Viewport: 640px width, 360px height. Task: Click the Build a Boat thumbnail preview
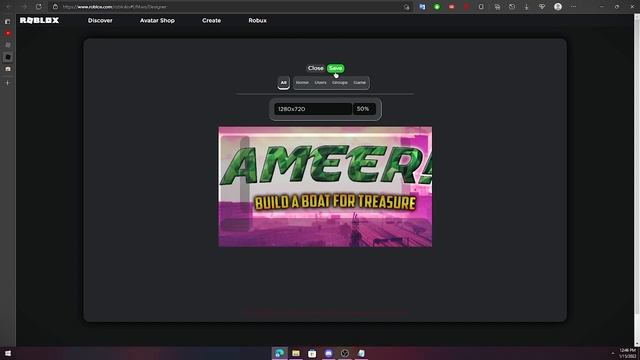tap(325, 187)
